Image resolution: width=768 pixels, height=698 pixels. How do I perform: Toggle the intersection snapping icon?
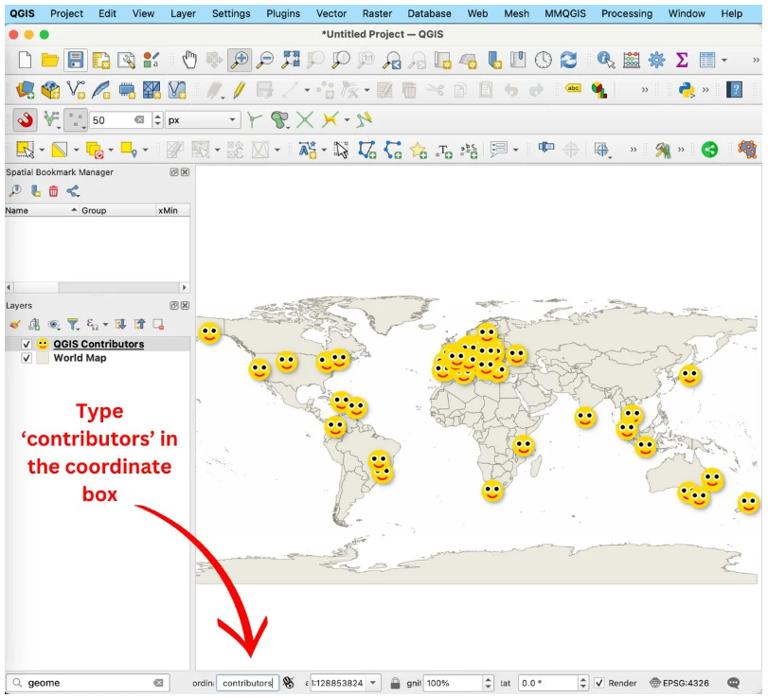point(305,120)
